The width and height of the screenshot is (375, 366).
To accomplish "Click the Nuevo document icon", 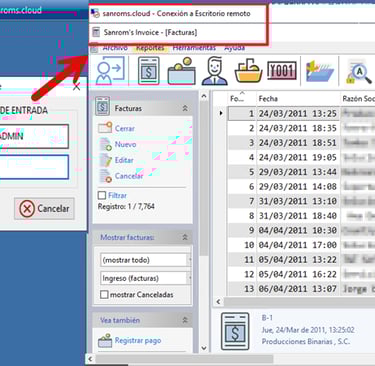I will pyautogui.click(x=105, y=144).
